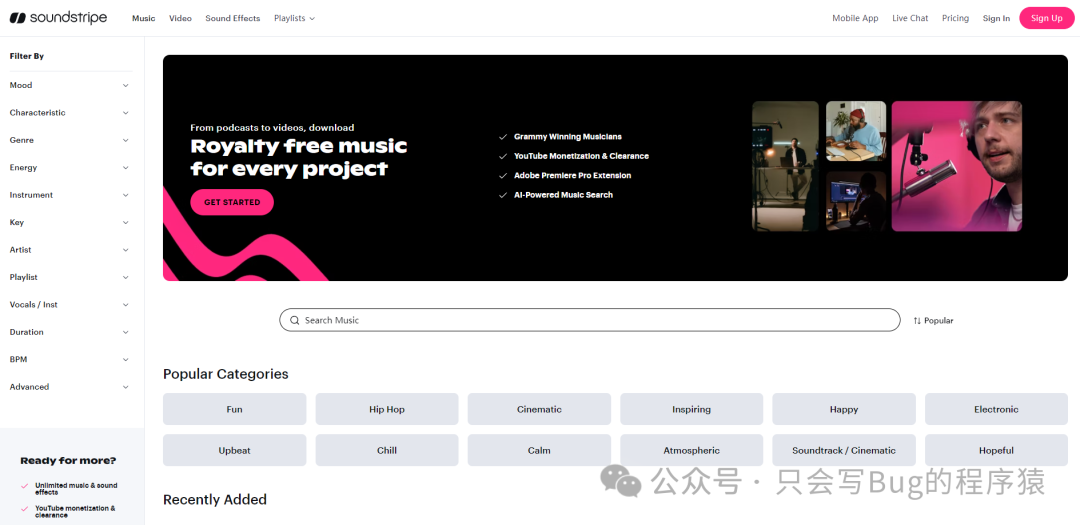Open the Pricing link
This screenshot has height=525, width=1080.
coord(955,18)
